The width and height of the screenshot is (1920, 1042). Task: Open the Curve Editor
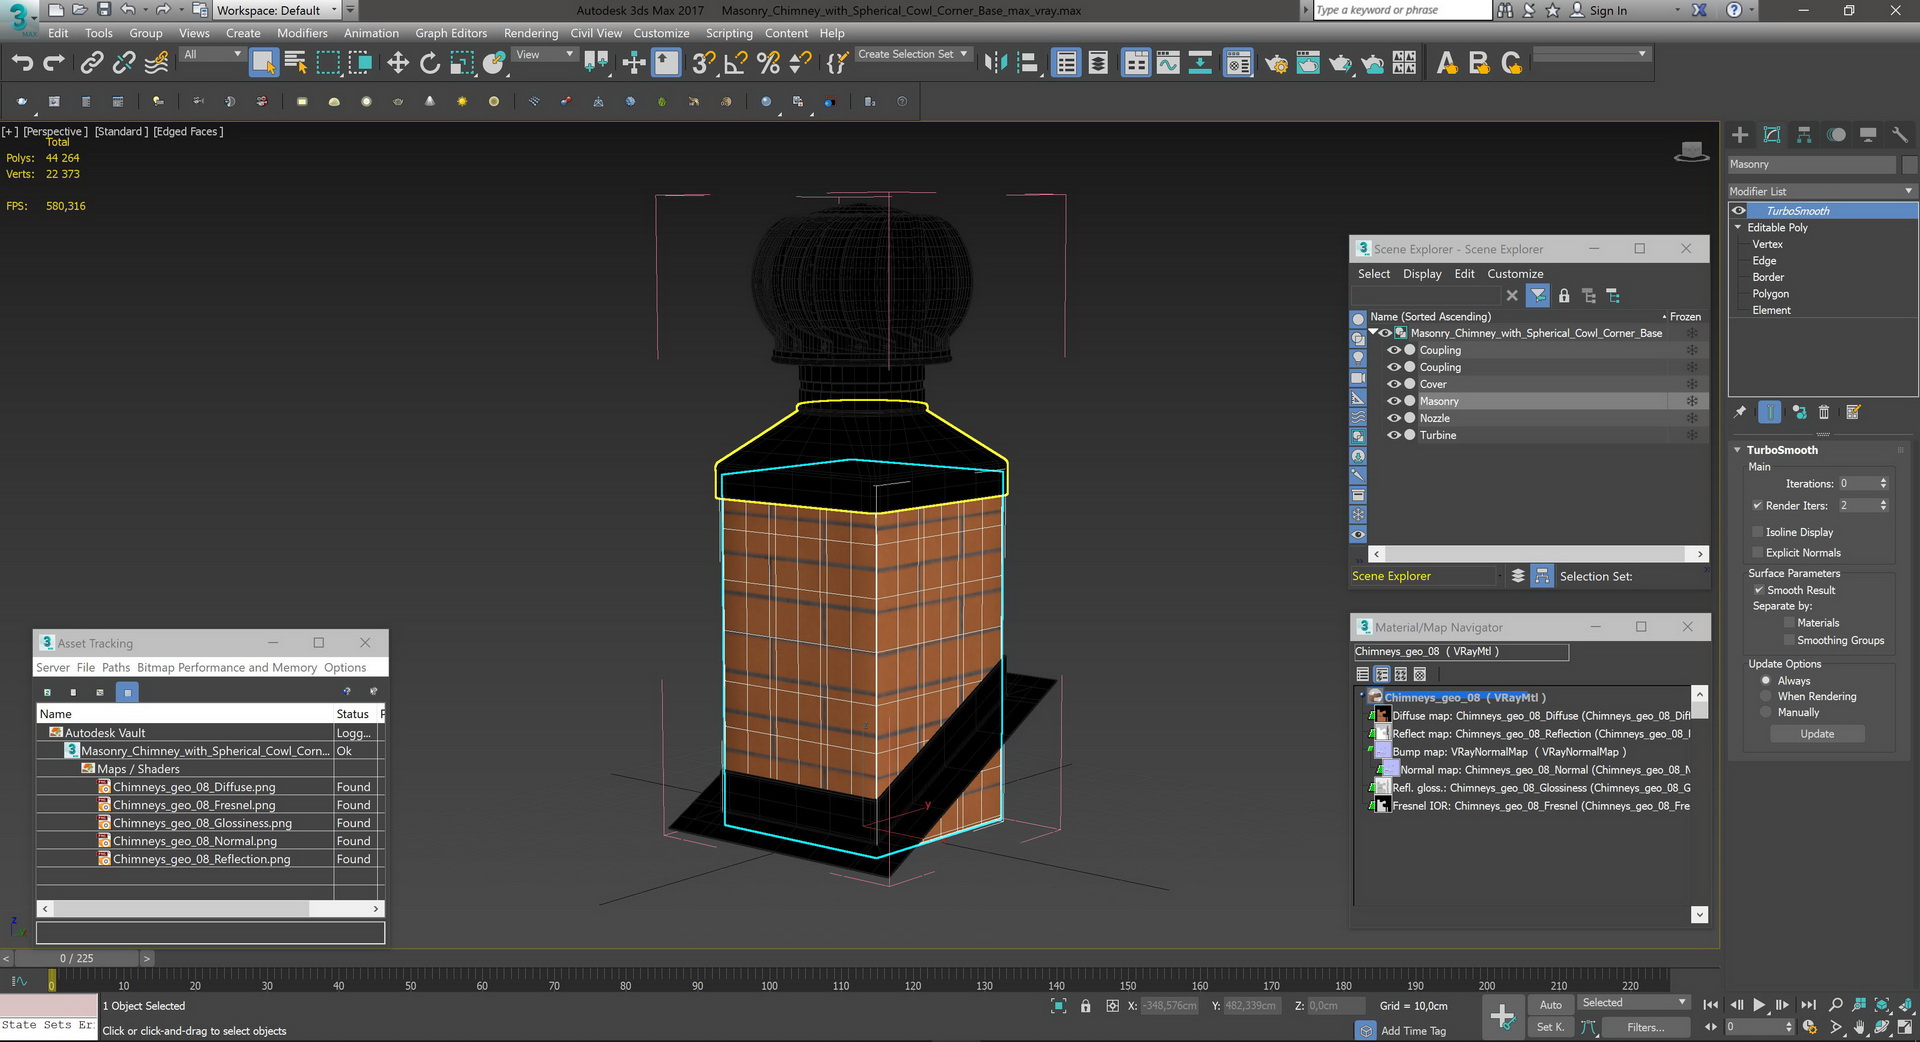(1168, 63)
